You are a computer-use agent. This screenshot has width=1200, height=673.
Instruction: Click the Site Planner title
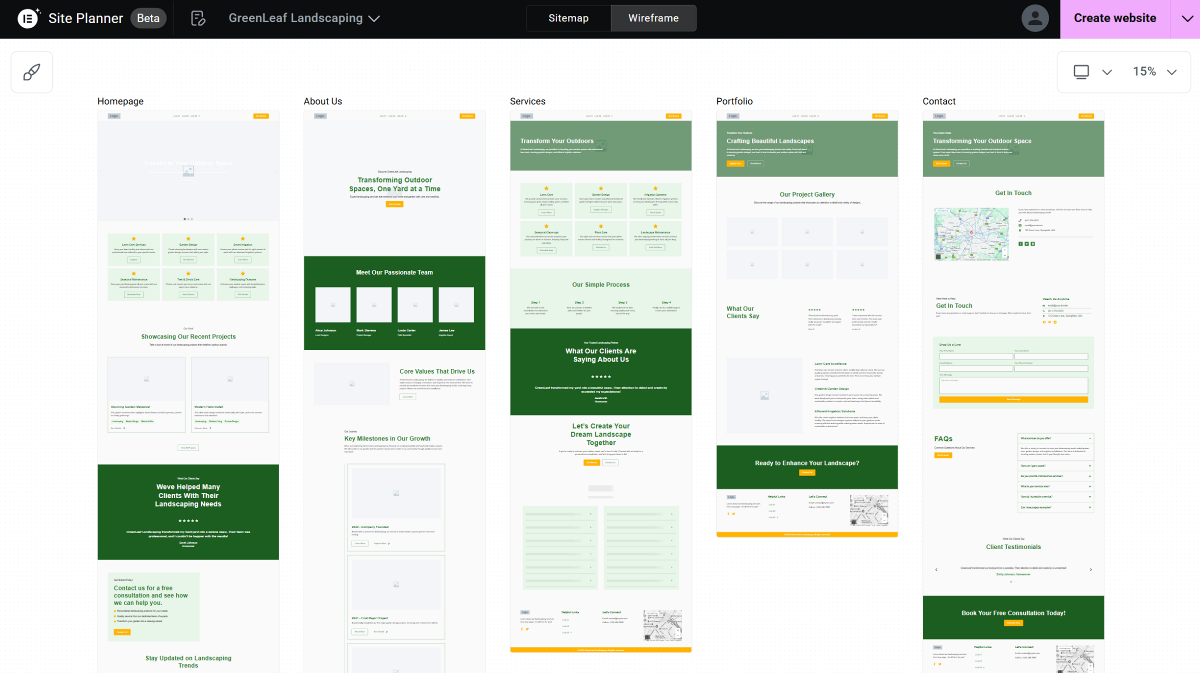pos(86,18)
